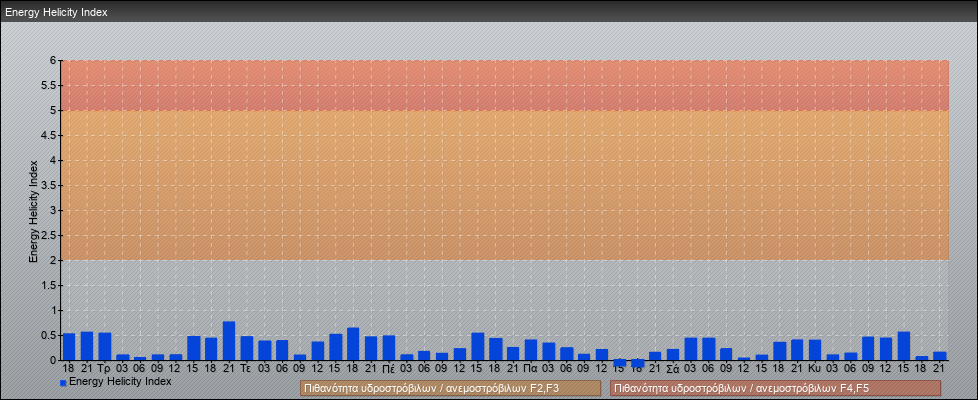Image resolution: width=978 pixels, height=400 pixels.
Task: Click the Τε day label on x-axis
Action: (x=246, y=368)
